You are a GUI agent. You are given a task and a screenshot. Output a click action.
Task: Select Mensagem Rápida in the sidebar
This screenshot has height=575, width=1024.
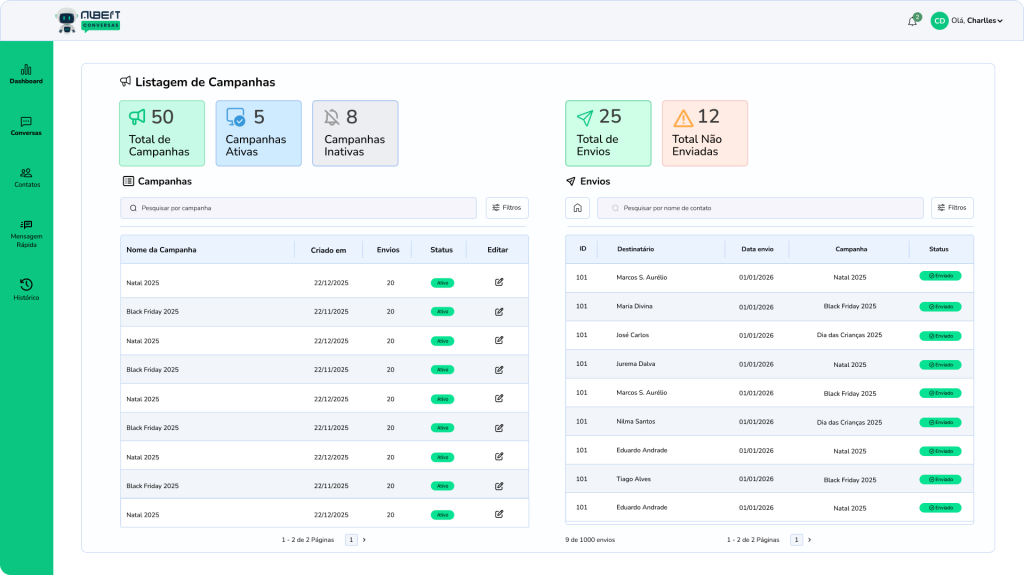(26, 234)
